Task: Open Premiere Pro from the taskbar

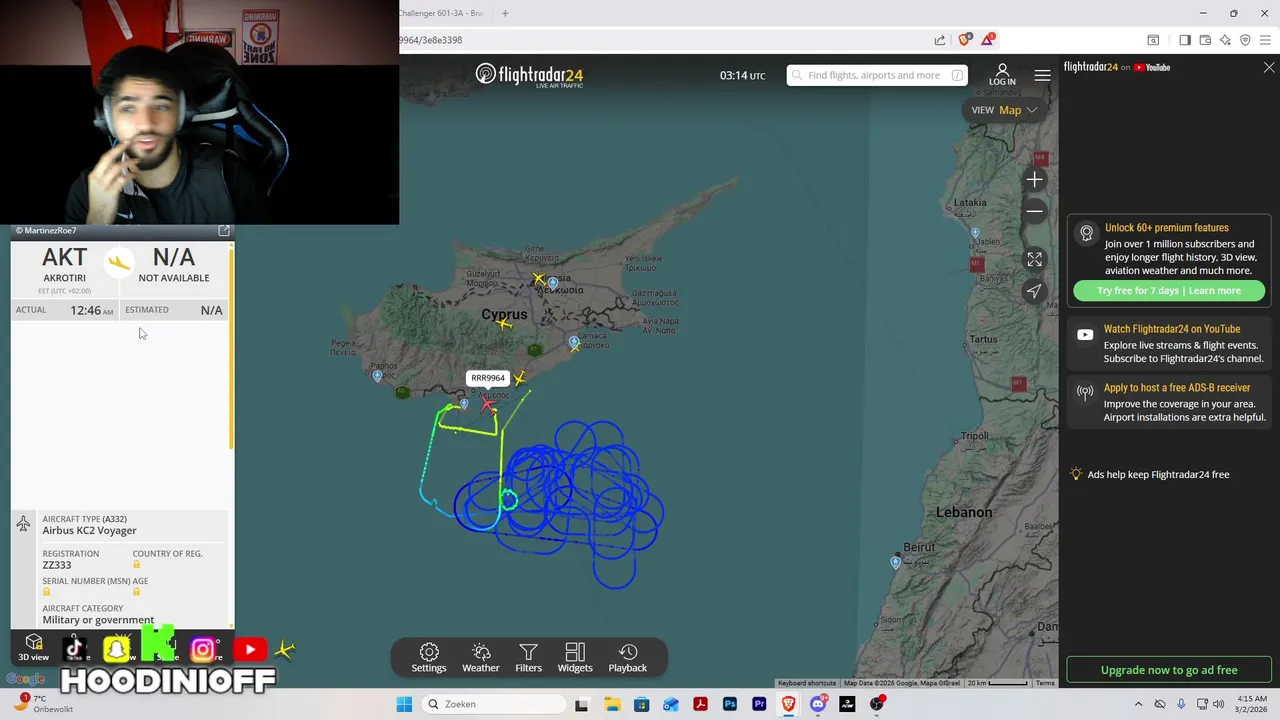Action: pyautogui.click(x=759, y=704)
